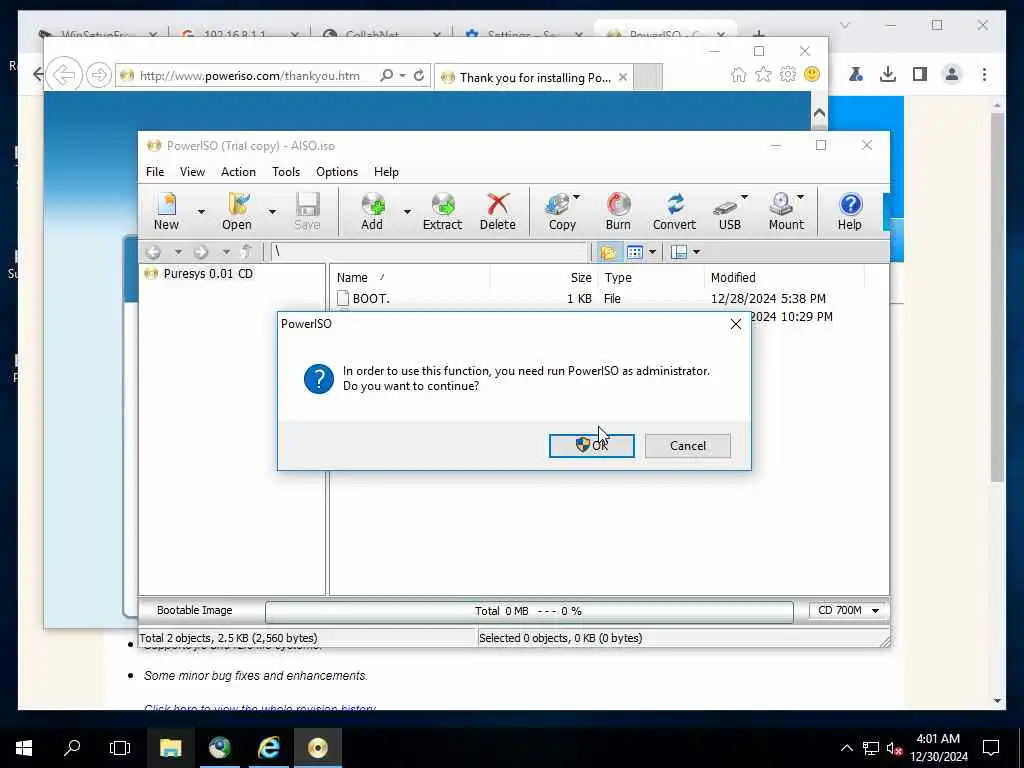Click the Total 0 MB capacity bar
1024x768 pixels.
point(529,611)
